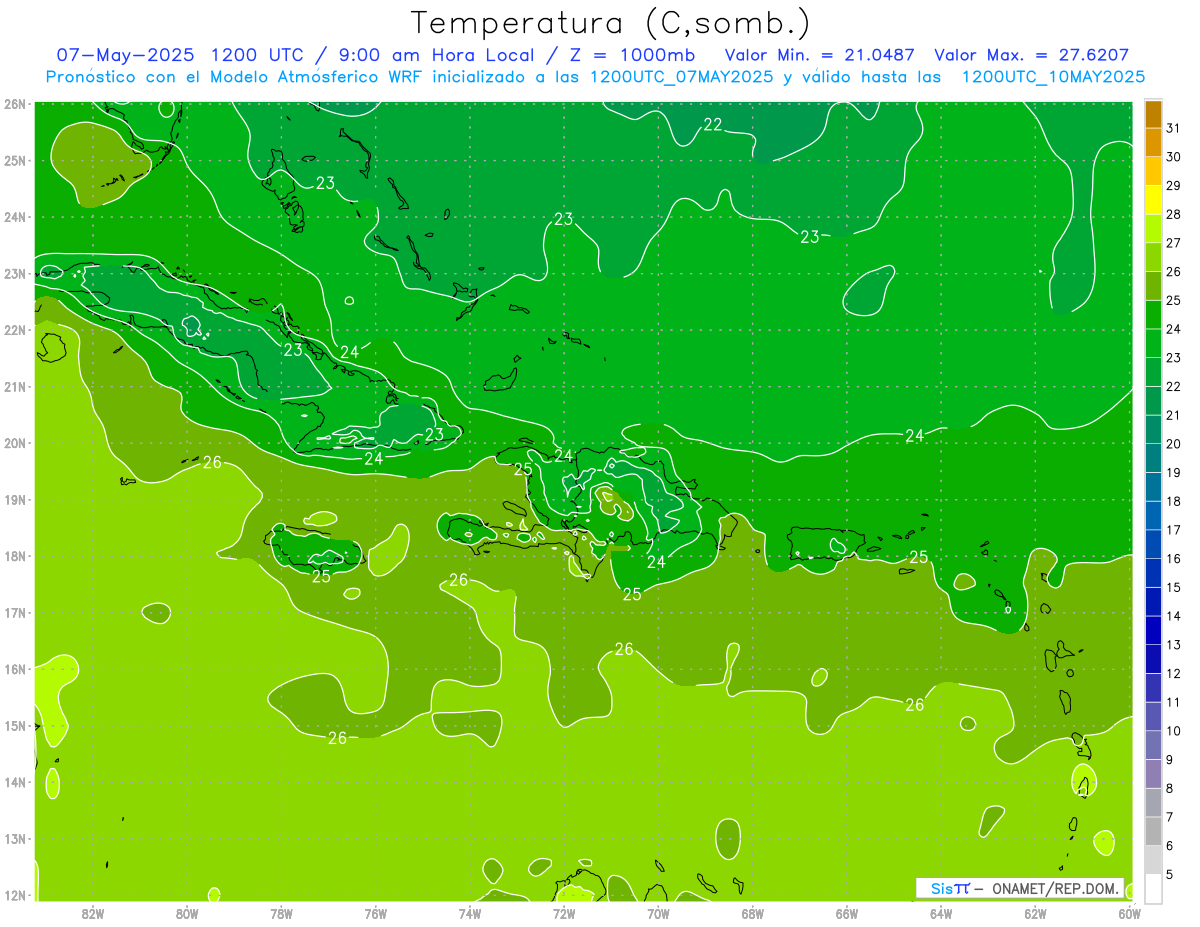Image resolution: width=1200 pixels, height=927 pixels.
Task: Click legend color band between 22 and 23
Action: pos(1153,373)
